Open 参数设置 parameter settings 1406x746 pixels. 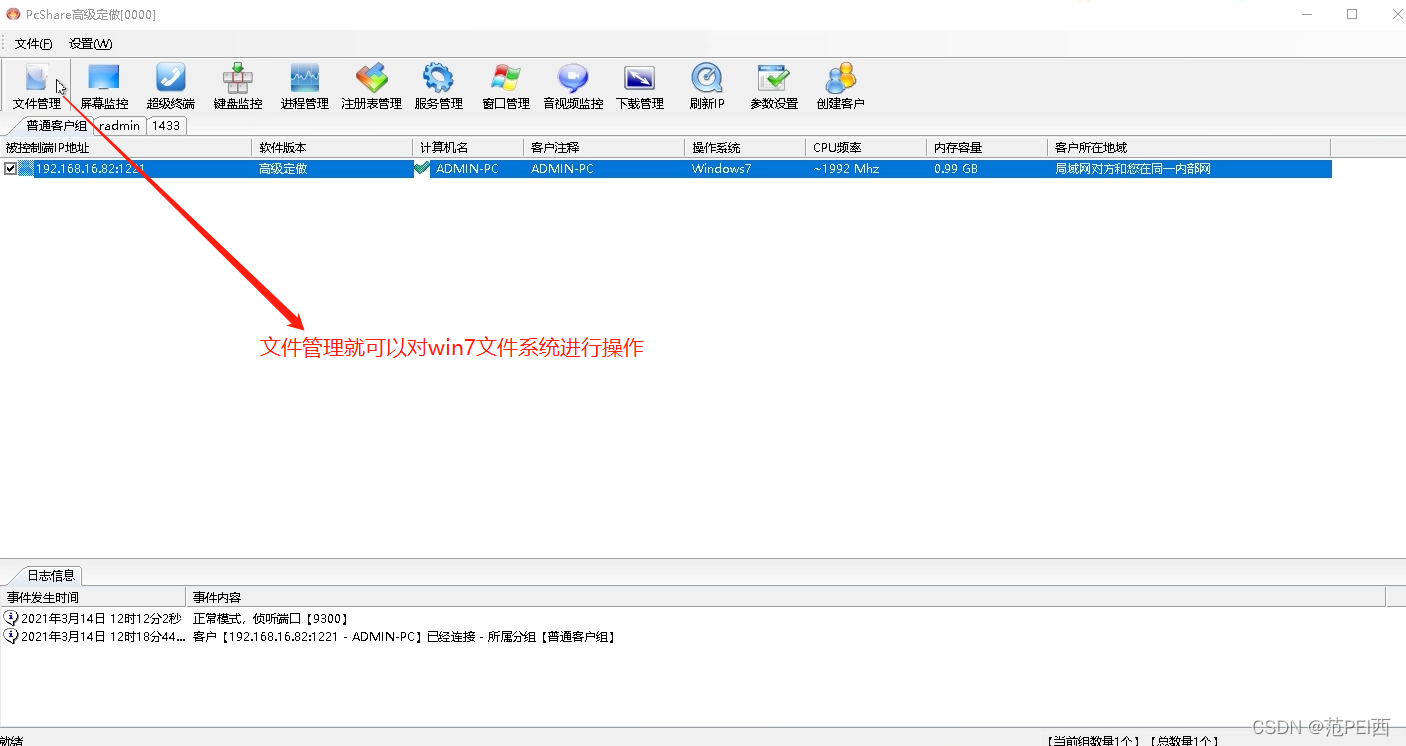click(x=774, y=86)
